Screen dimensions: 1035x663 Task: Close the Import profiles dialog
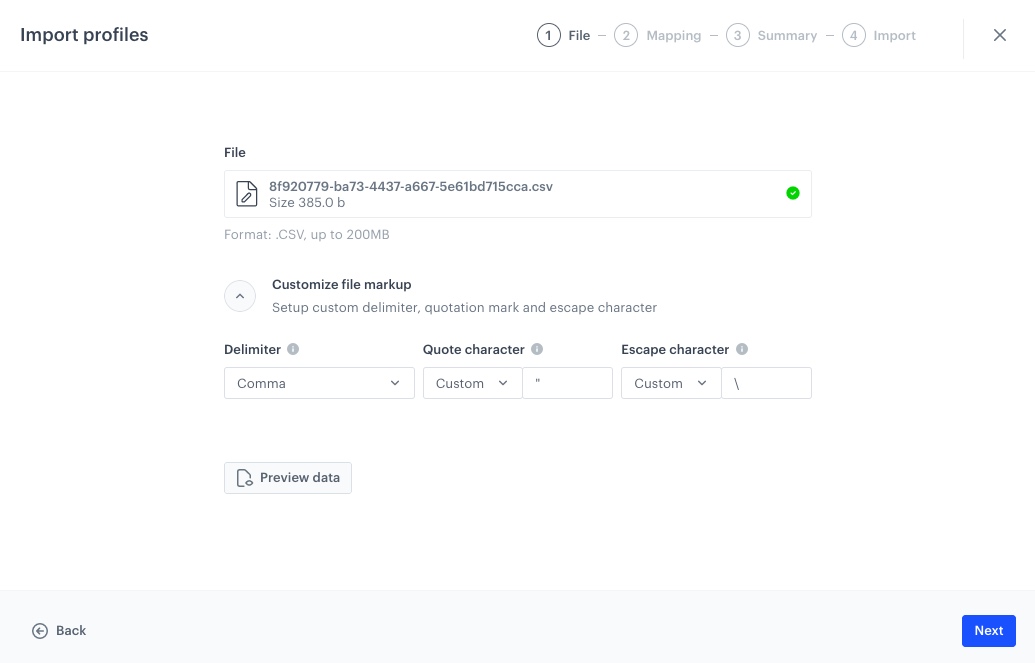pyautogui.click(x=999, y=35)
